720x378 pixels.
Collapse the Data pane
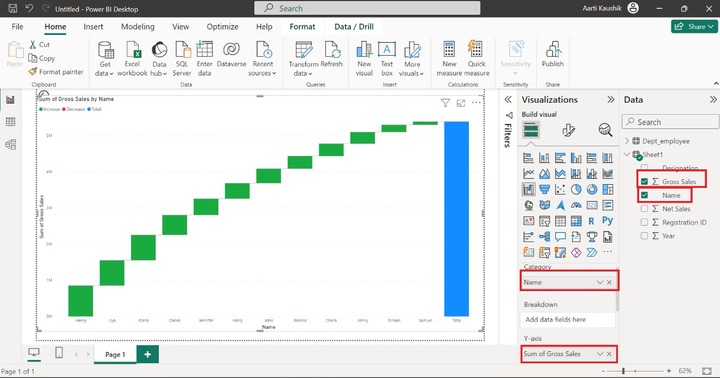click(x=713, y=100)
